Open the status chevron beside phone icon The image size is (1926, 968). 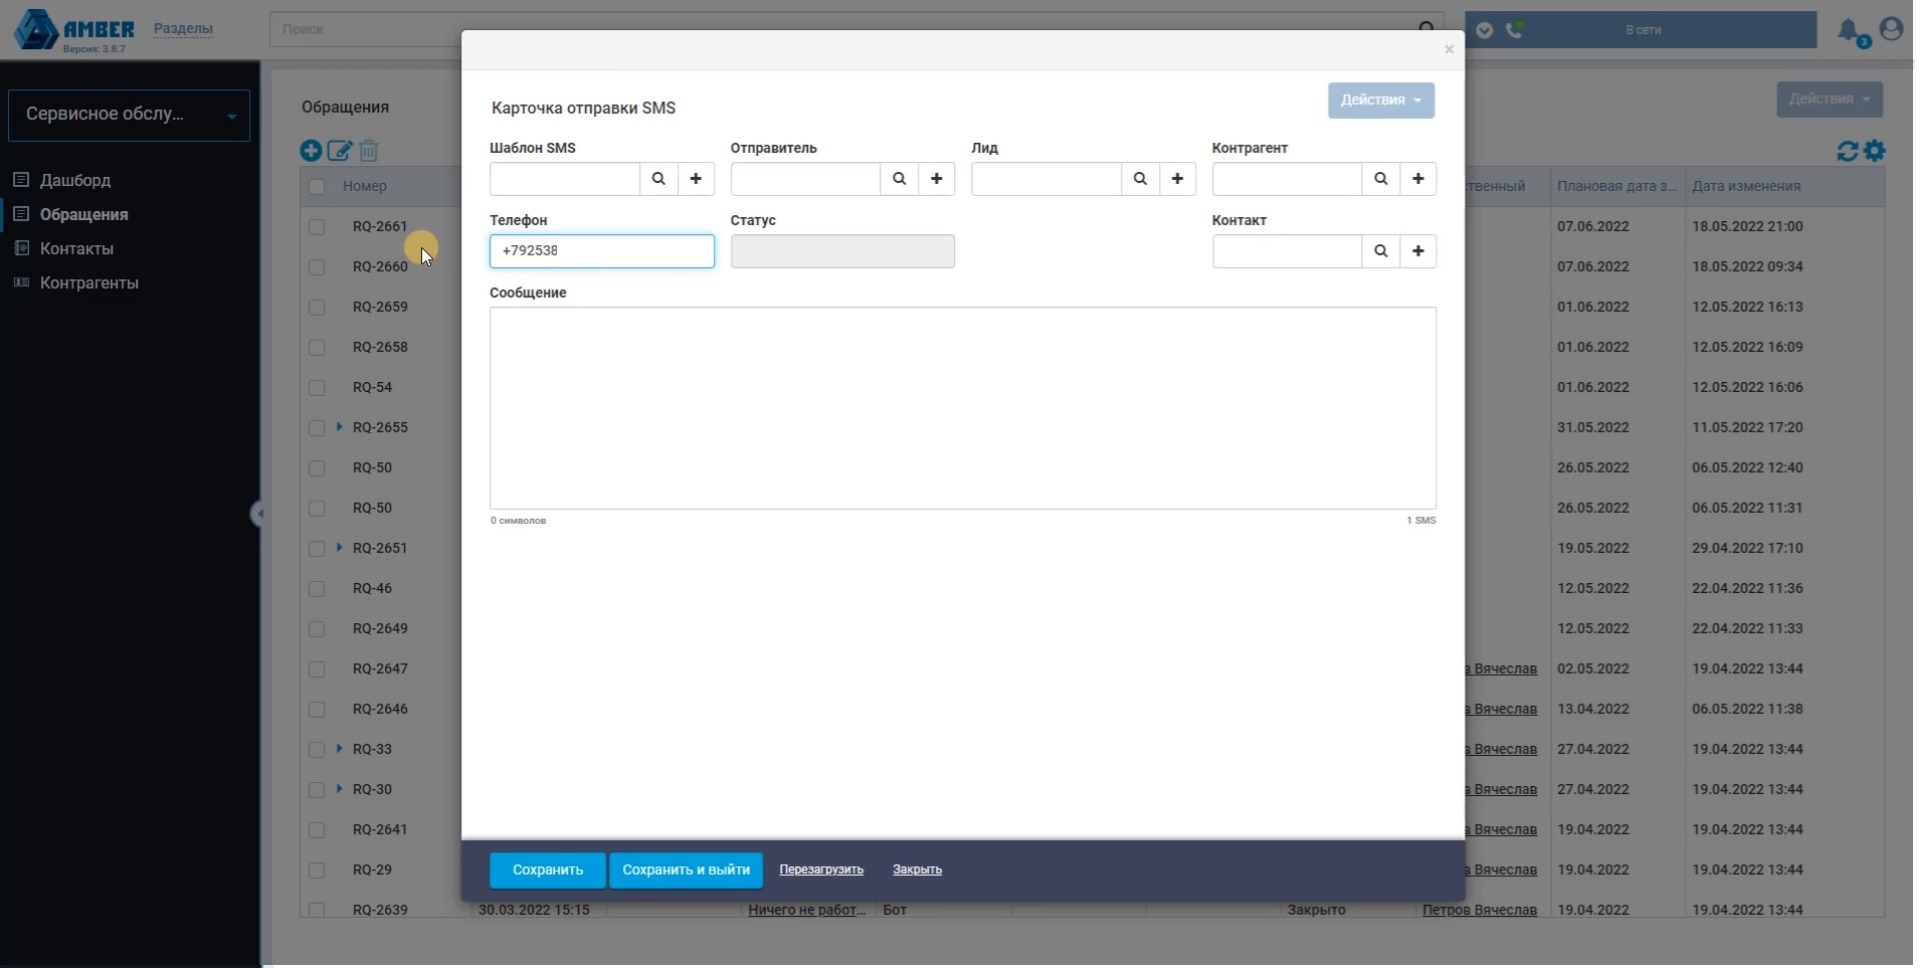coord(1485,30)
